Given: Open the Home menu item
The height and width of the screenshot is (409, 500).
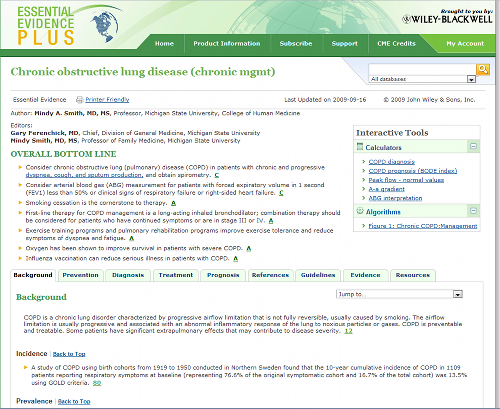Looking at the screenshot, I should pyautogui.click(x=164, y=44).
